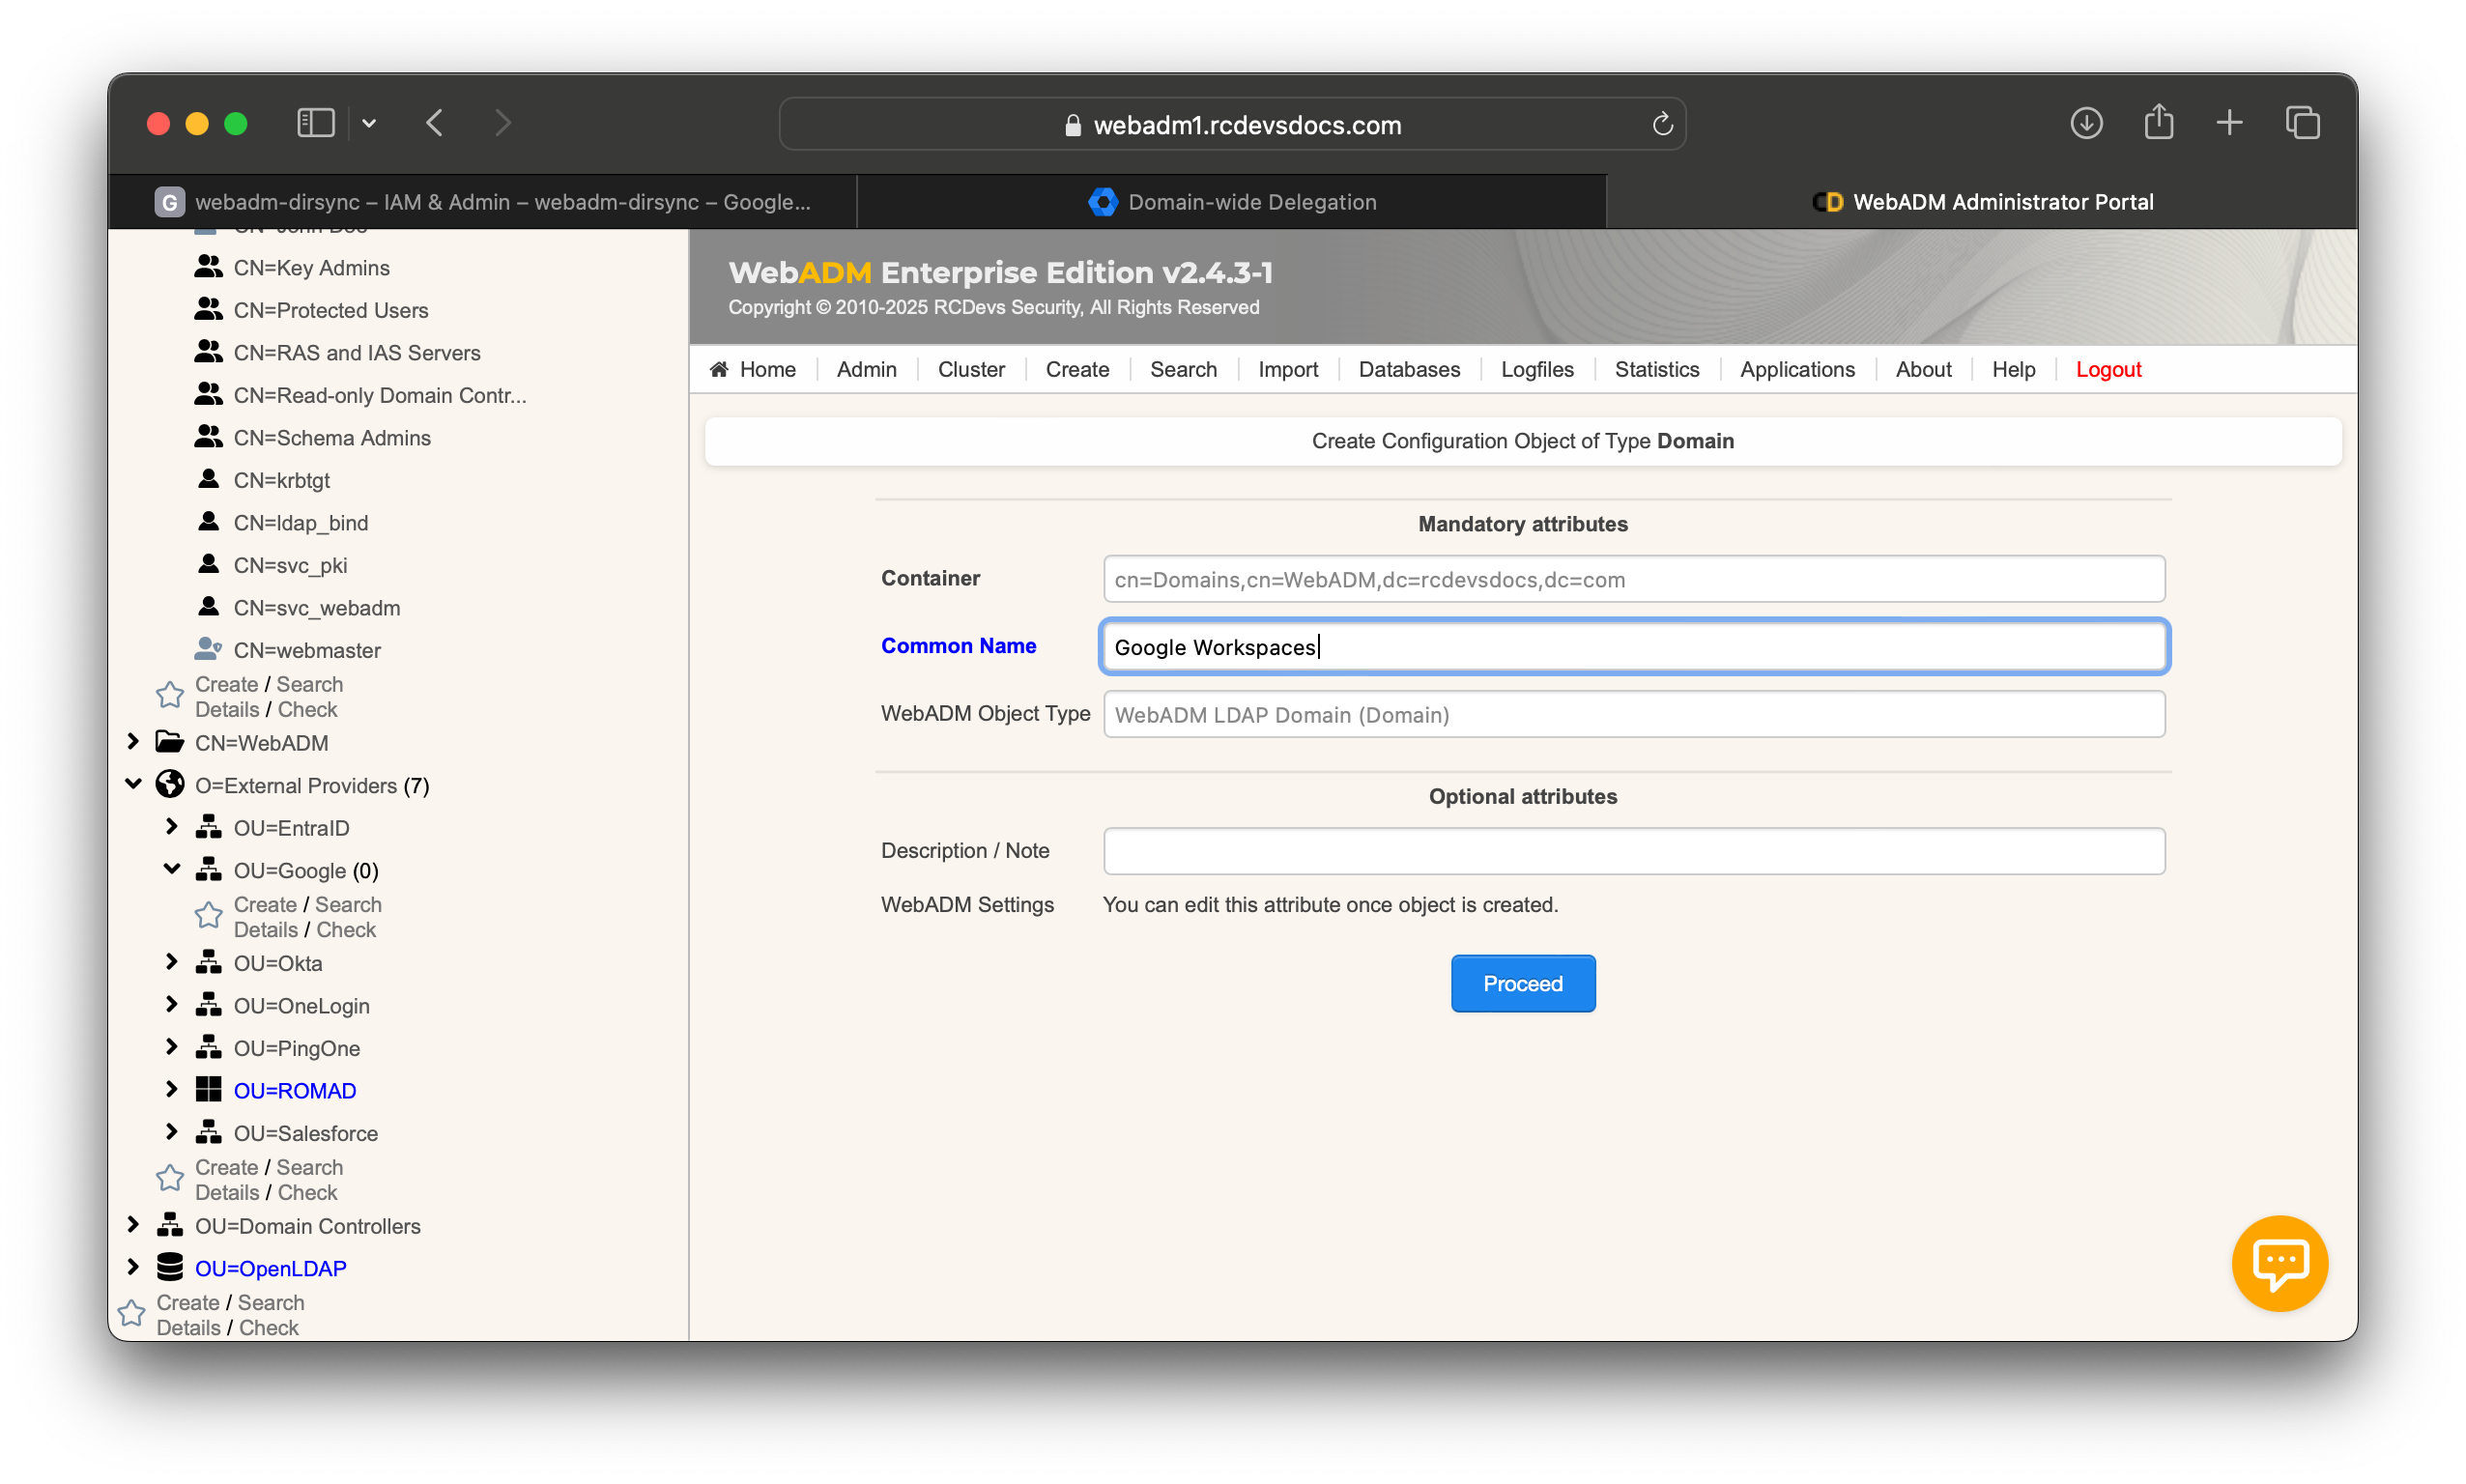Expand the OU=OpenLDAP node
Image resolution: width=2466 pixels, height=1484 pixels.
click(x=133, y=1266)
